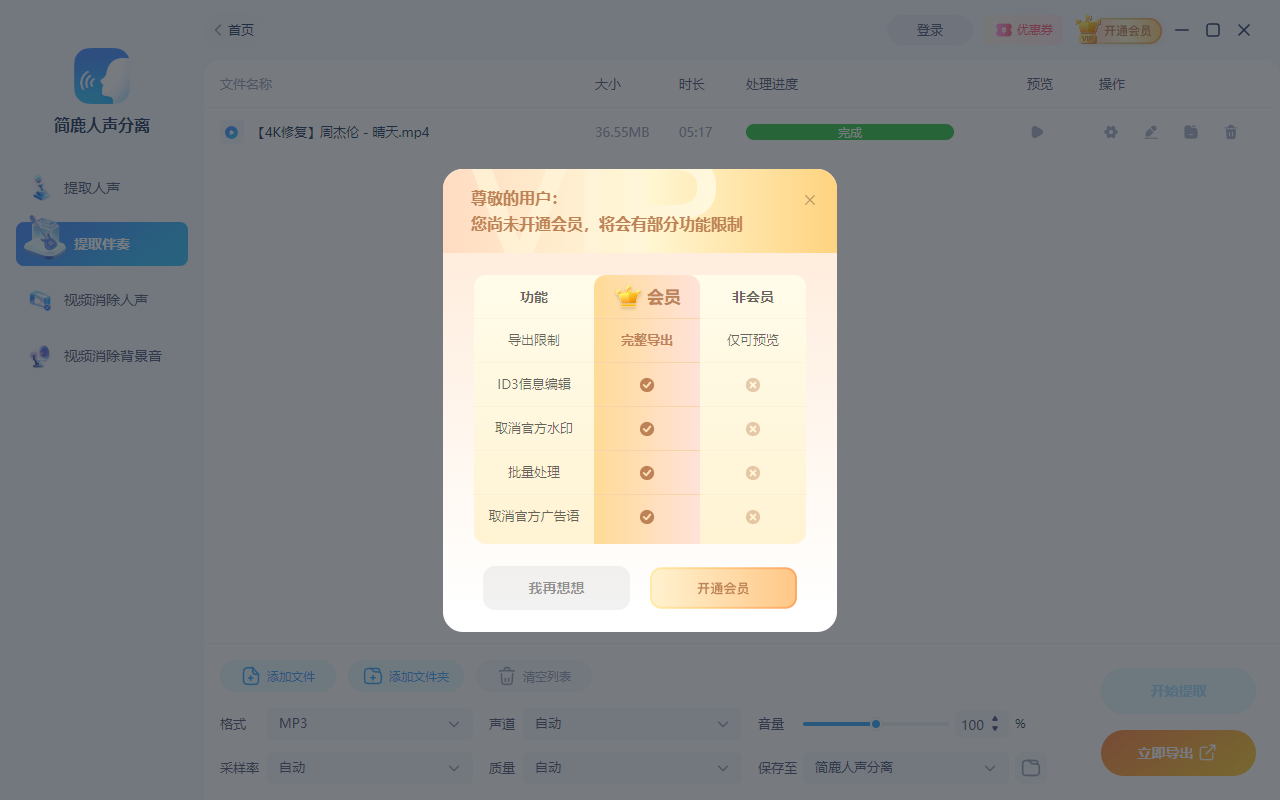This screenshot has height=800, width=1280.
Task: Open settings for the 晴天 file
Action: (x=1110, y=131)
